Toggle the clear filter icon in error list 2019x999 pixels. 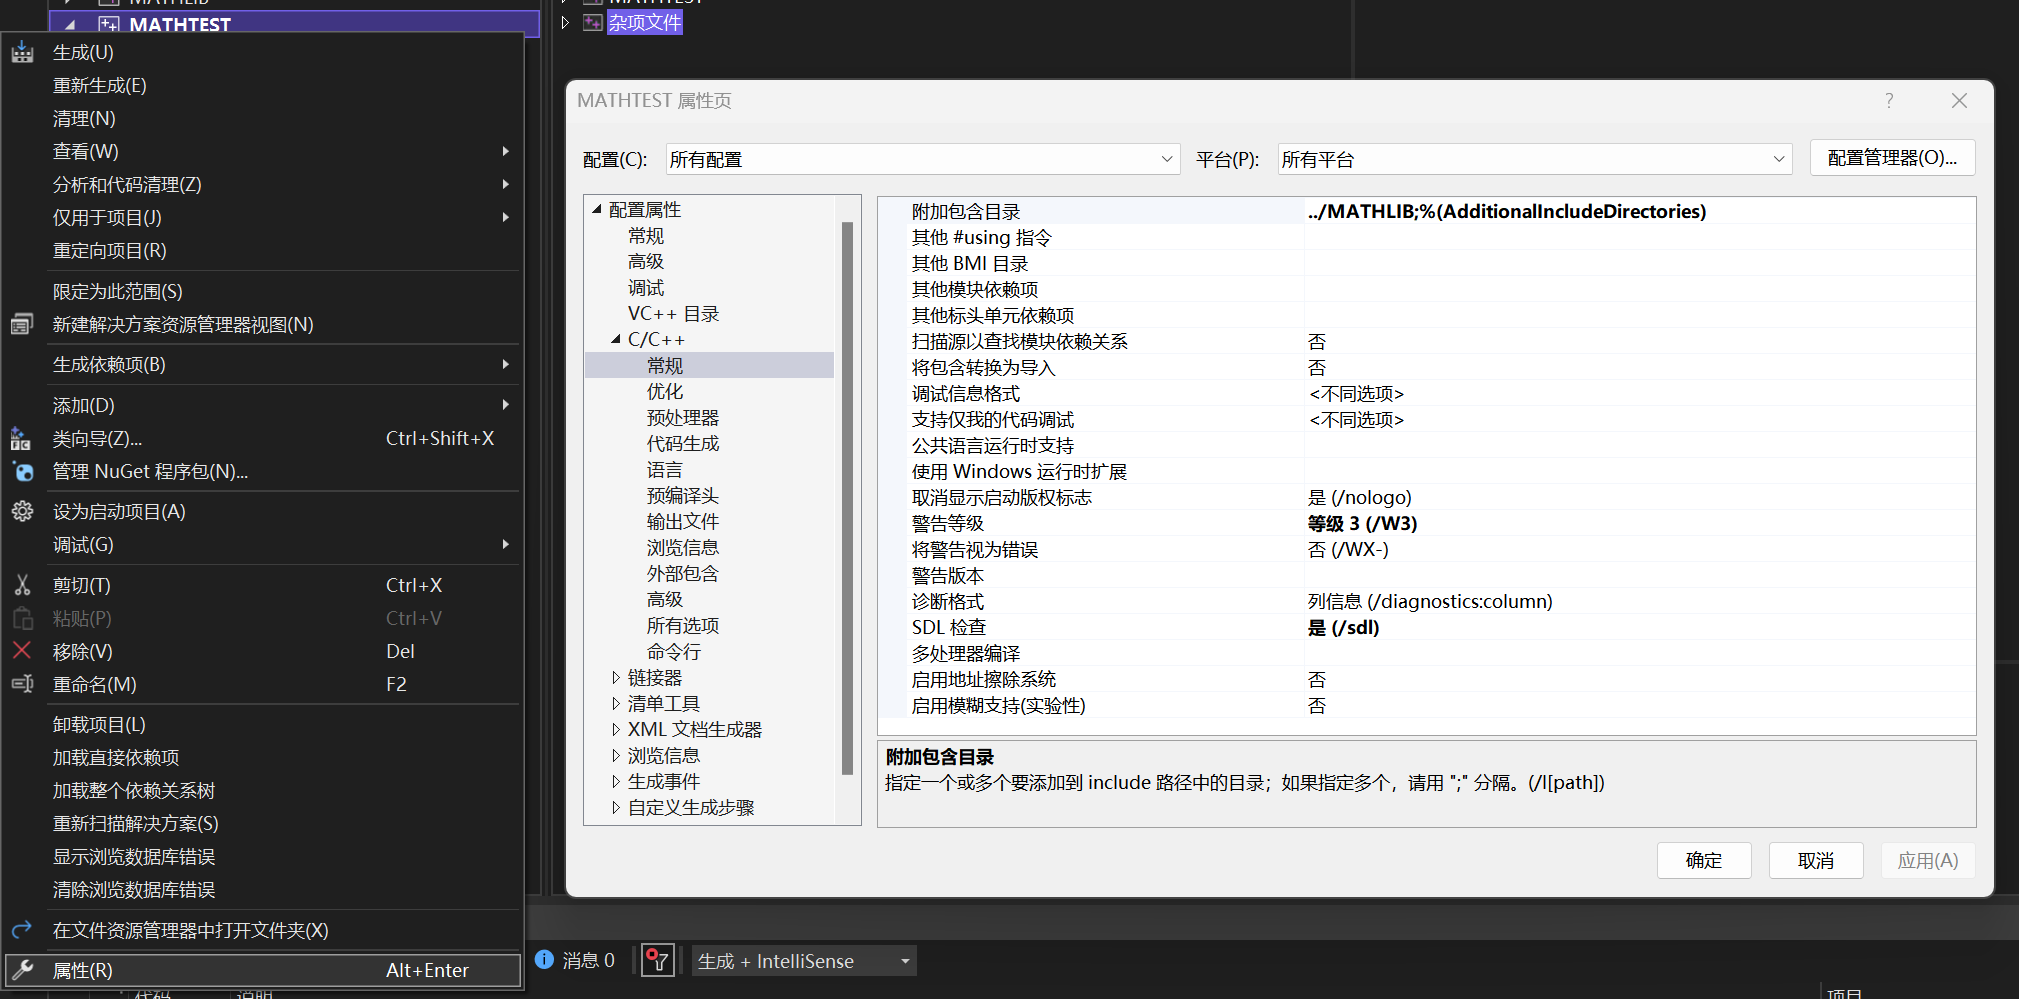(657, 961)
